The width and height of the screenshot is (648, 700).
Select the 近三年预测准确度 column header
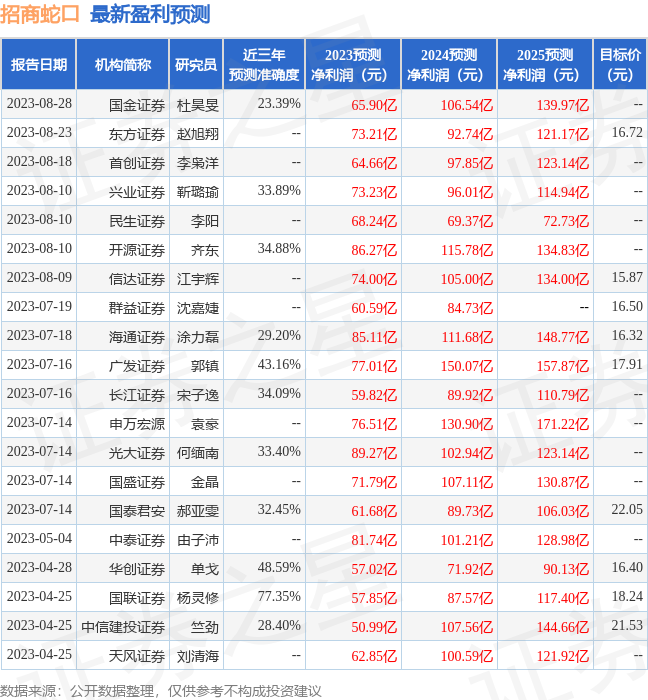pos(264,65)
